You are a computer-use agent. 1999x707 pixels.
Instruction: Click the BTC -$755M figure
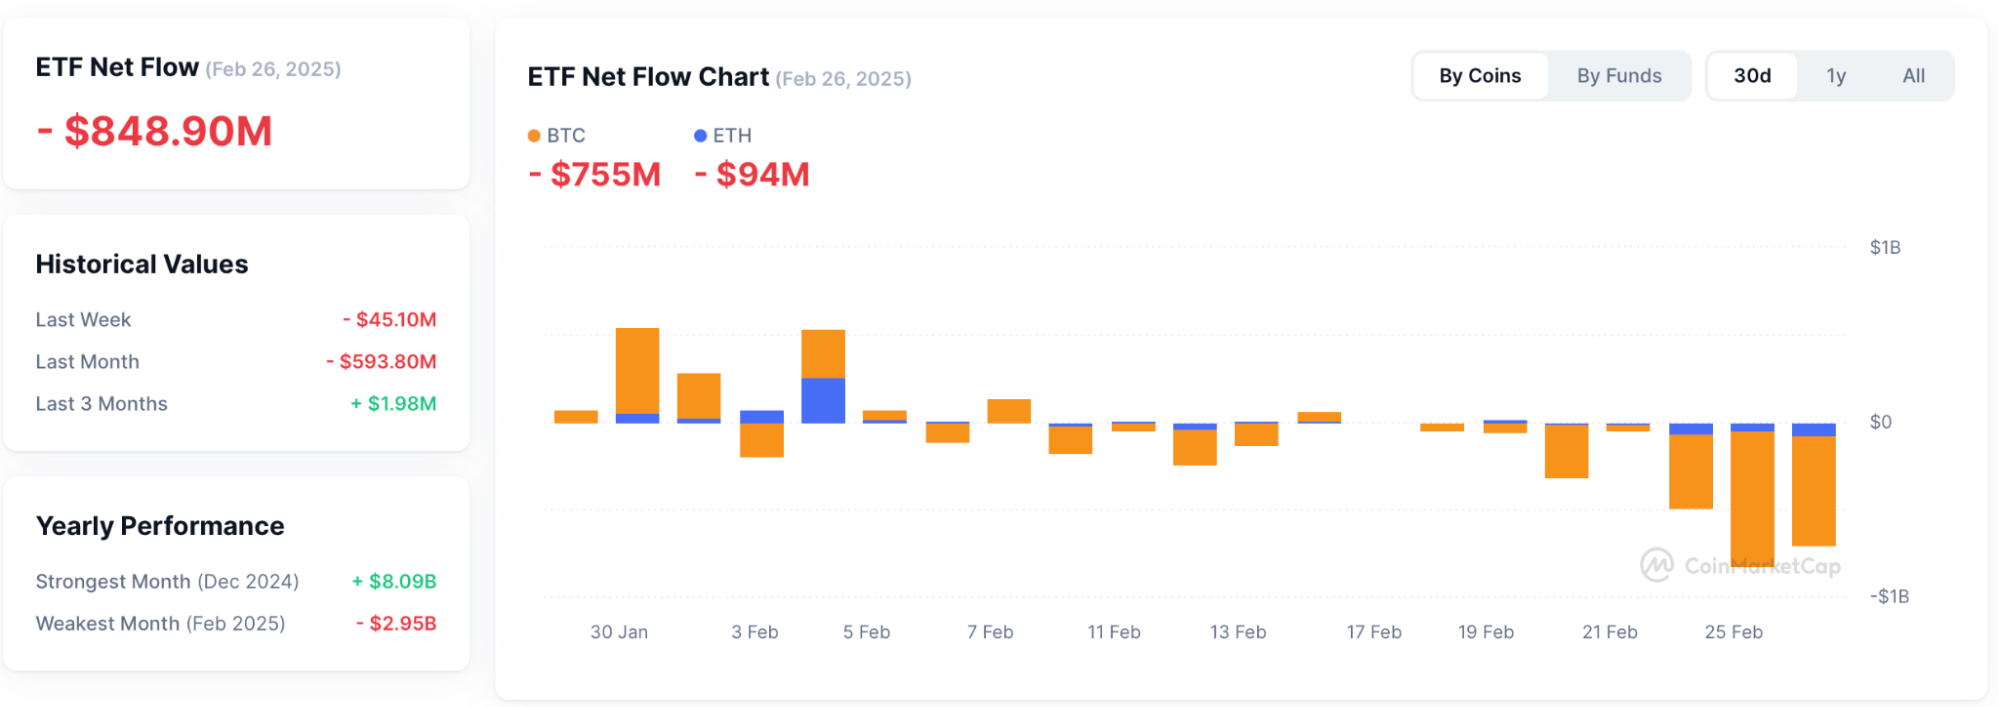pos(594,174)
